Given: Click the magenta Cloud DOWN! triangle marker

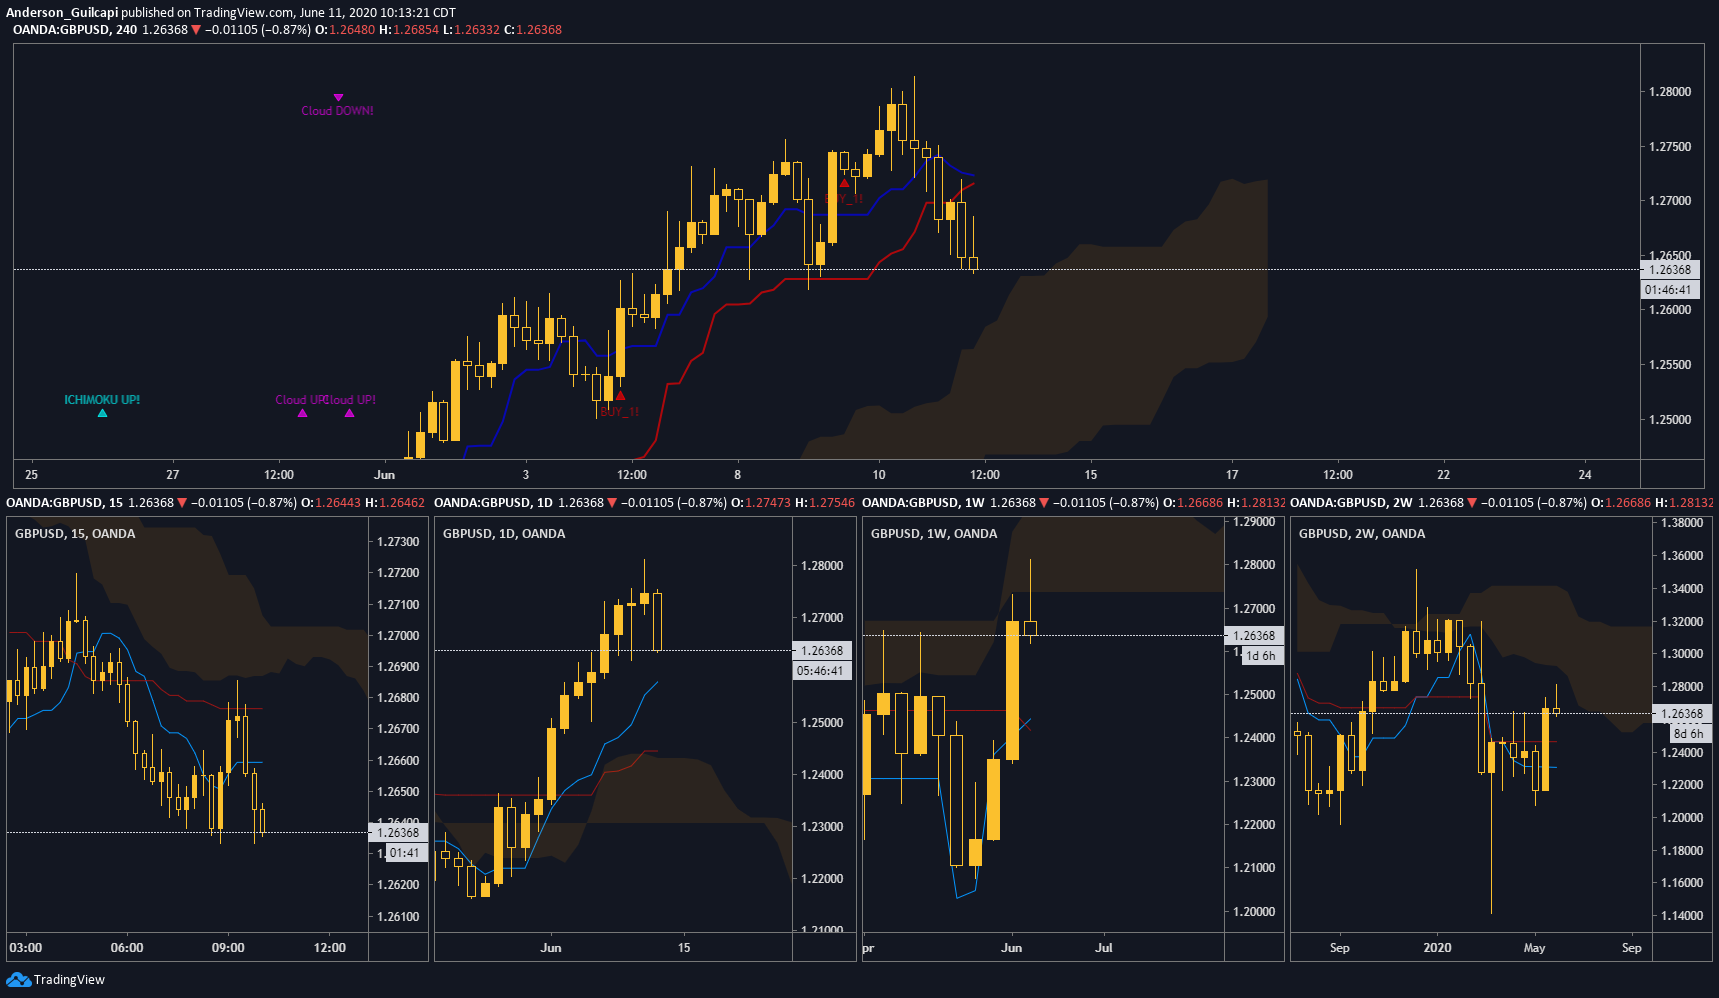Looking at the screenshot, I should pos(338,98).
